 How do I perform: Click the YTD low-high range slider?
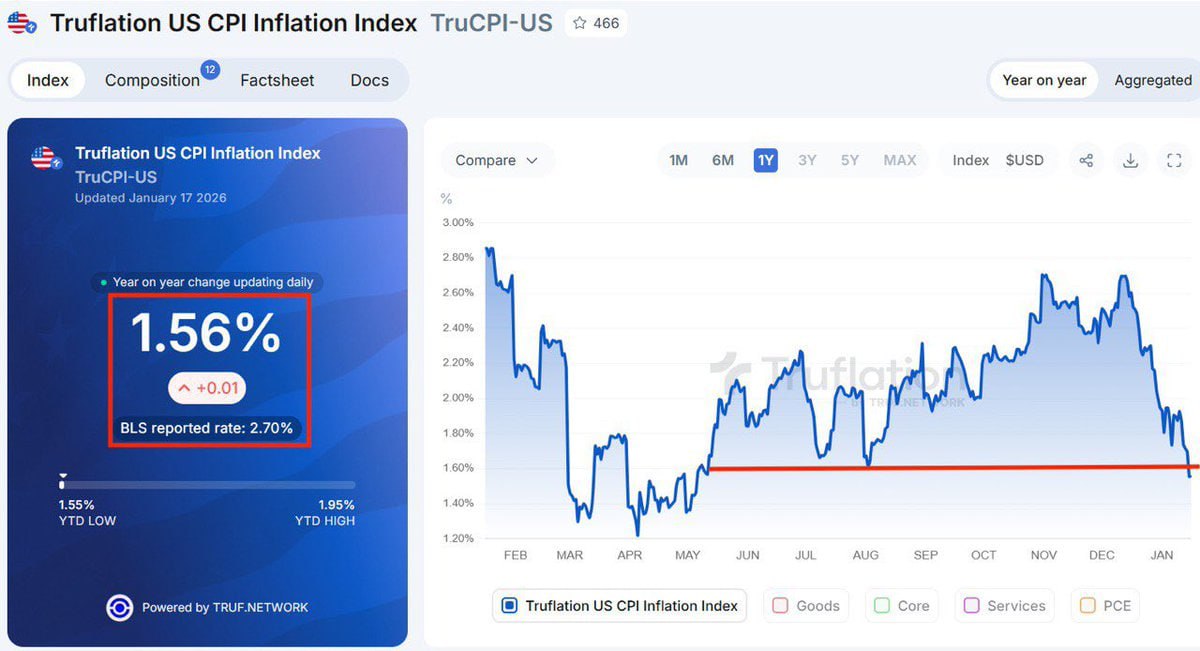[207, 485]
